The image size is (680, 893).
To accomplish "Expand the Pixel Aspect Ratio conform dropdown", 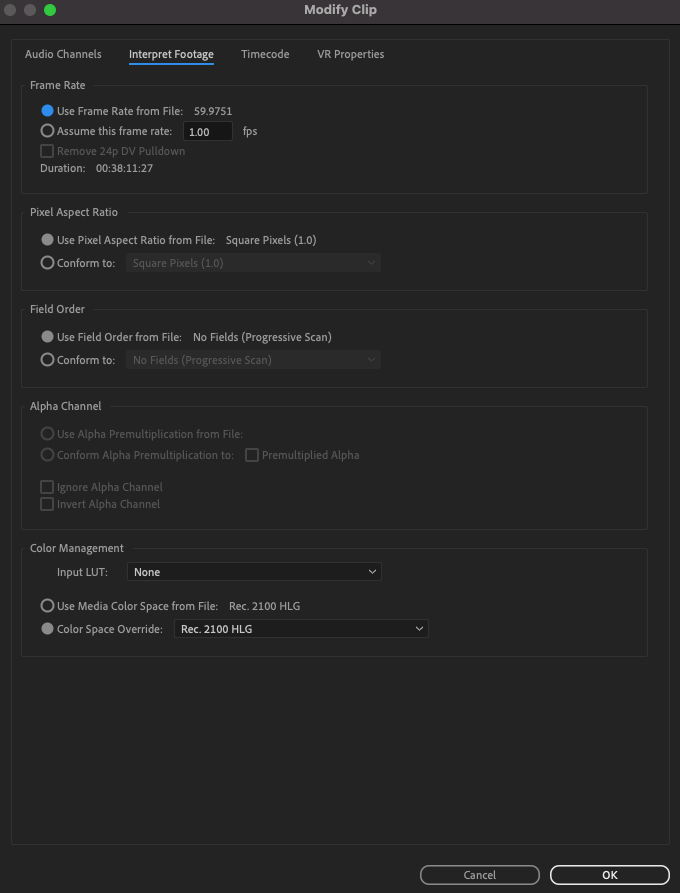I will click(253, 262).
